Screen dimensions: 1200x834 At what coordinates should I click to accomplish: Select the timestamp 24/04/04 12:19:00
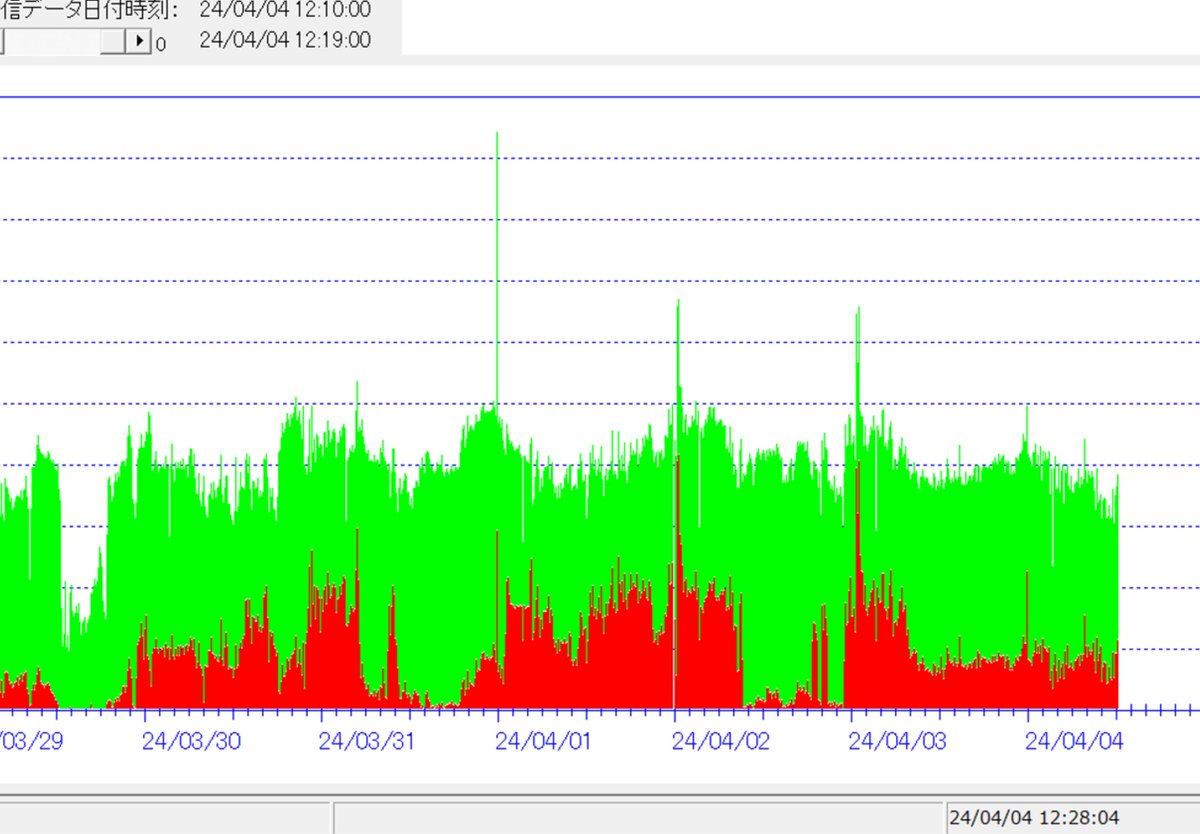[285, 40]
